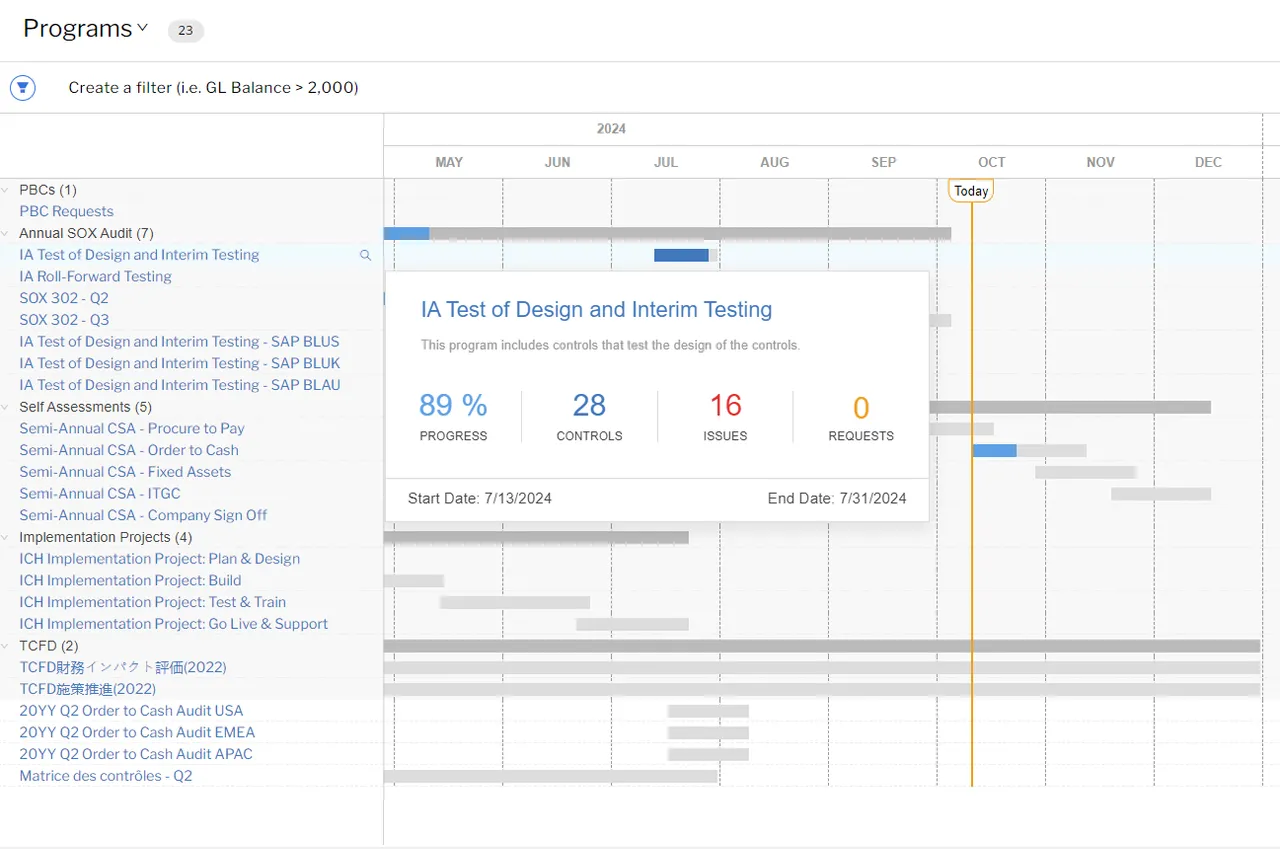Click the Order to Cash Audit USA Gantt bar
The height and width of the screenshot is (849, 1280).
coord(708,711)
